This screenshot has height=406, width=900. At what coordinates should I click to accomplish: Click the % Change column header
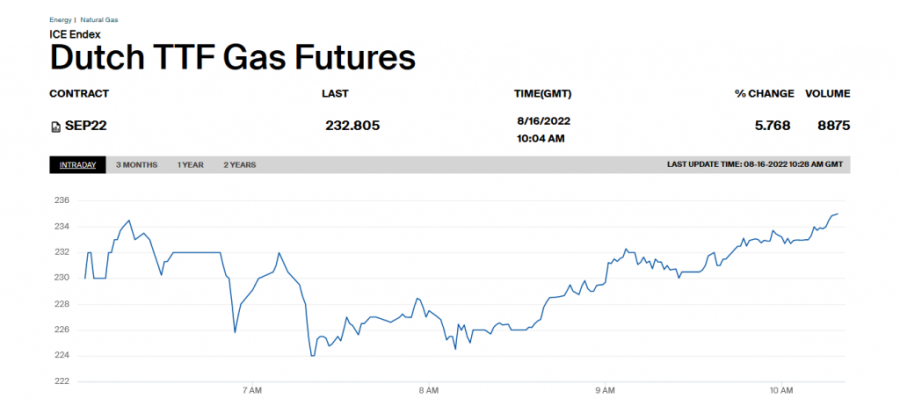click(764, 94)
